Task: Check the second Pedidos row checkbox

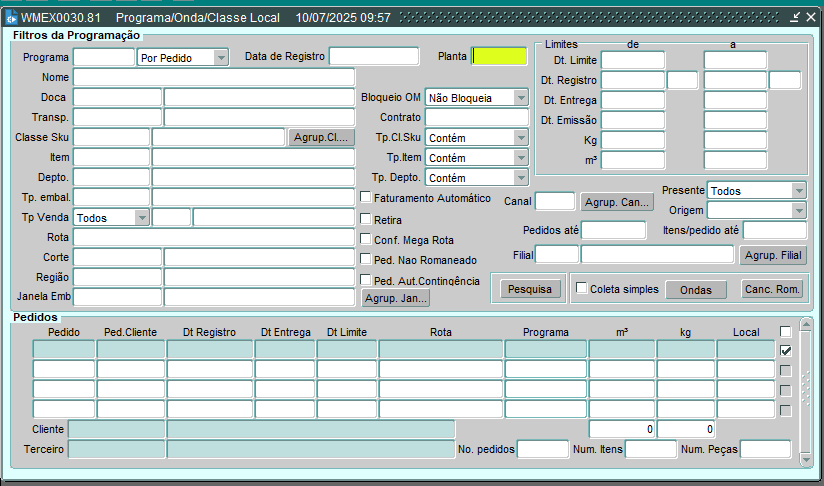Action: click(x=786, y=370)
